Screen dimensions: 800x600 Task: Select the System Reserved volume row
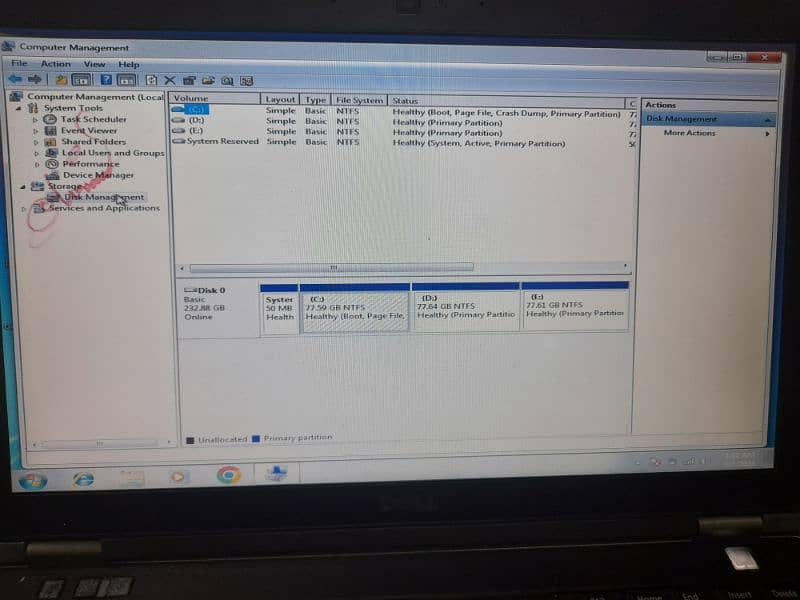pos(222,142)
